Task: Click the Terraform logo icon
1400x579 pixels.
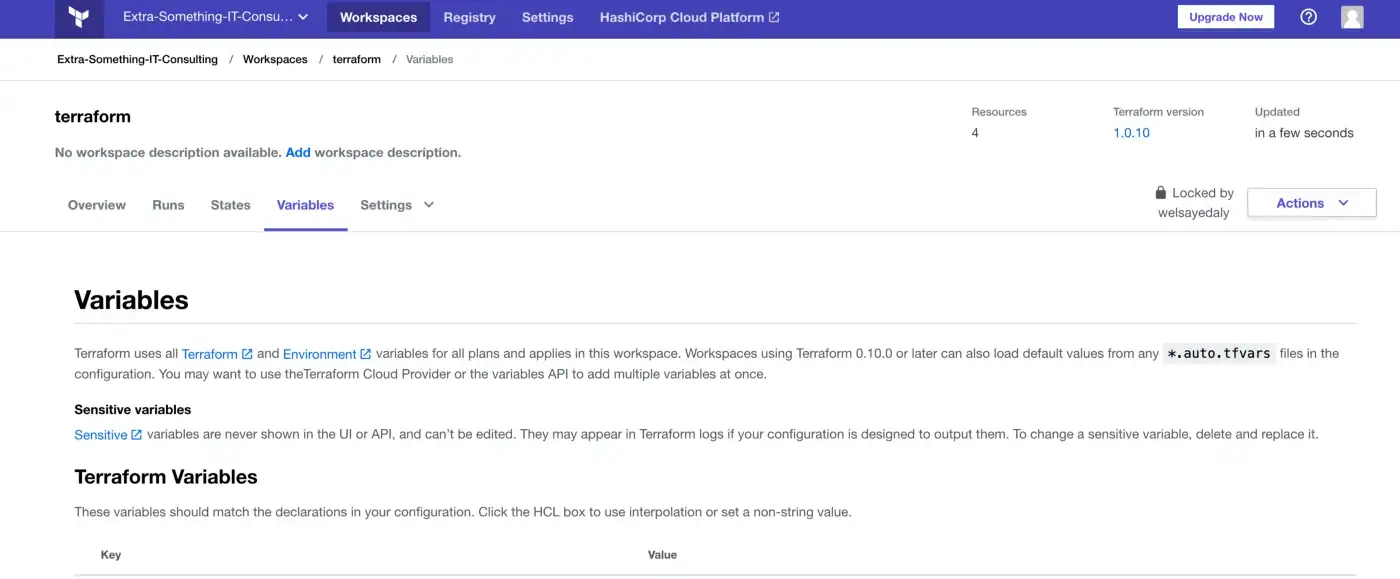Action: tap(79, 18)
